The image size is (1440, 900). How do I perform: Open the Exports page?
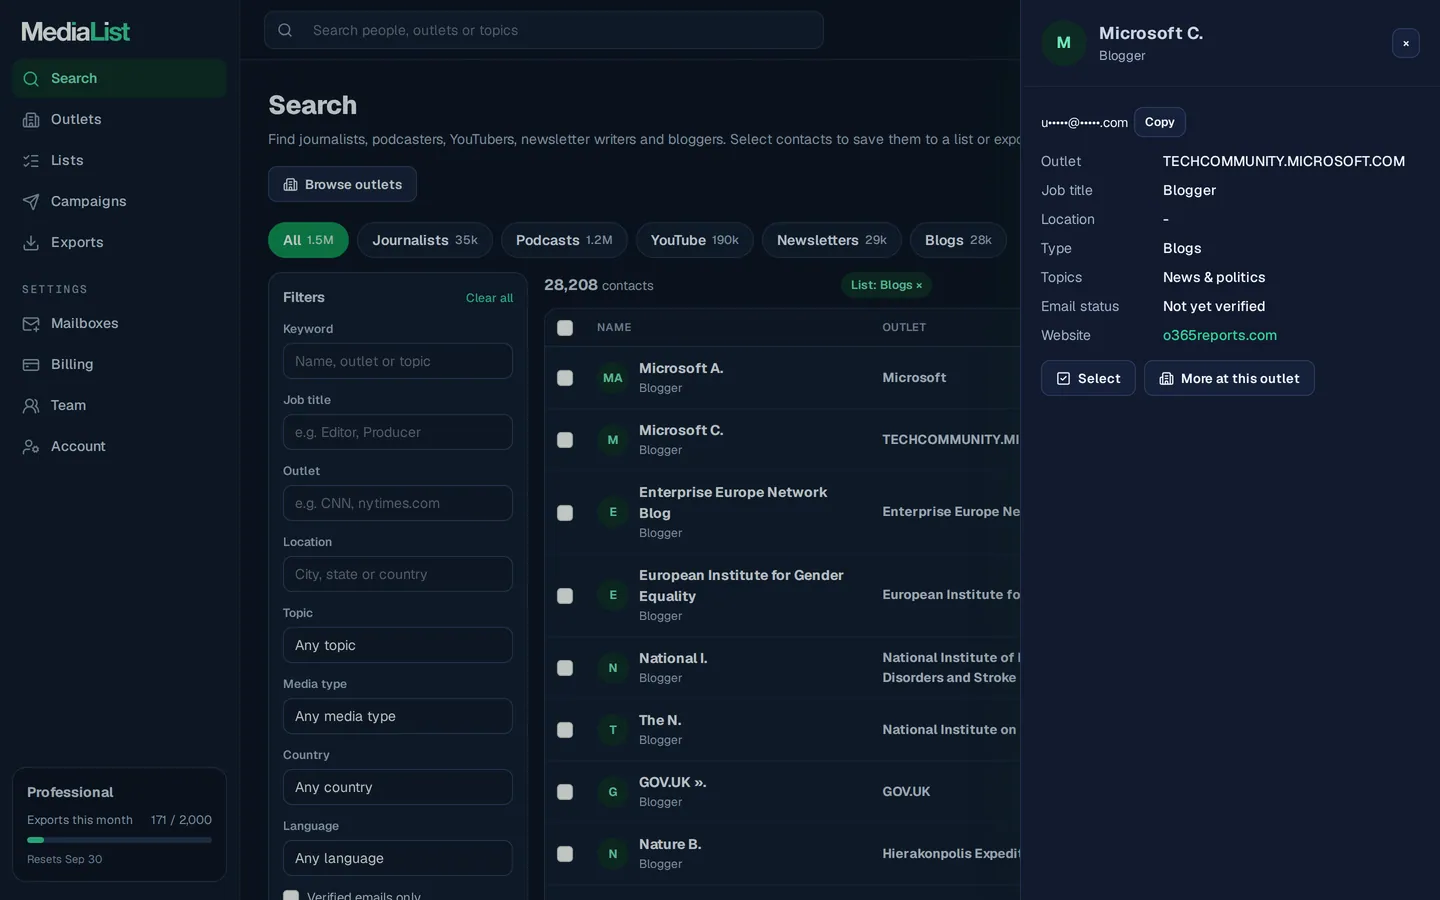click(x=119, y=242)
